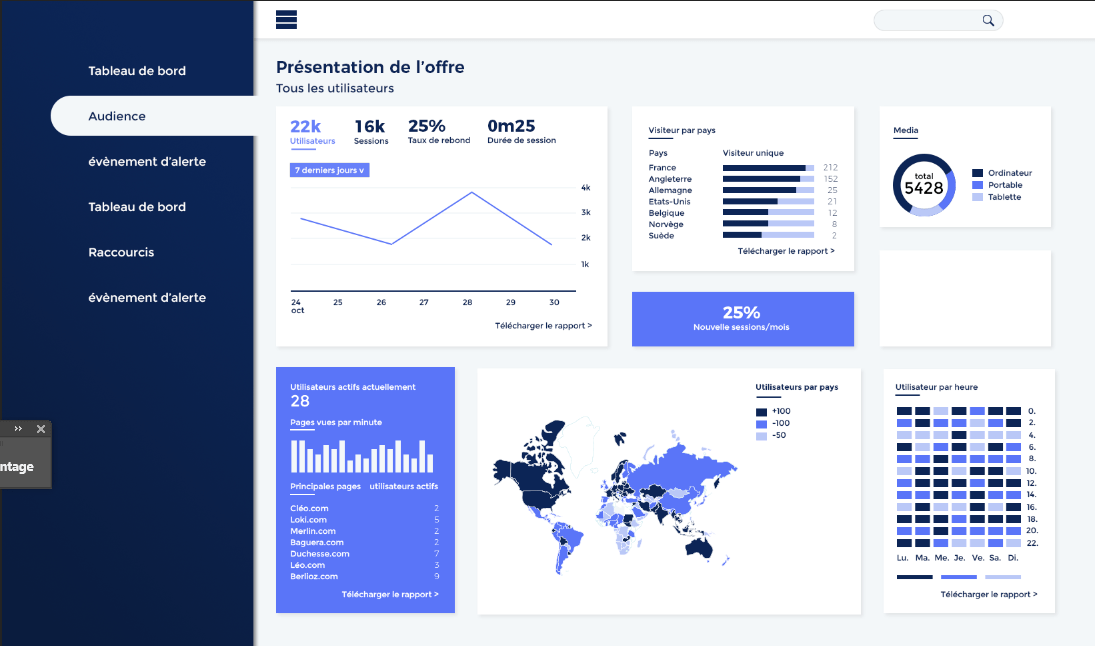The width and height of the screenshot is (1095, 646).
Task: Switch to the 16k Sessions metric
Action: [370, 131]
